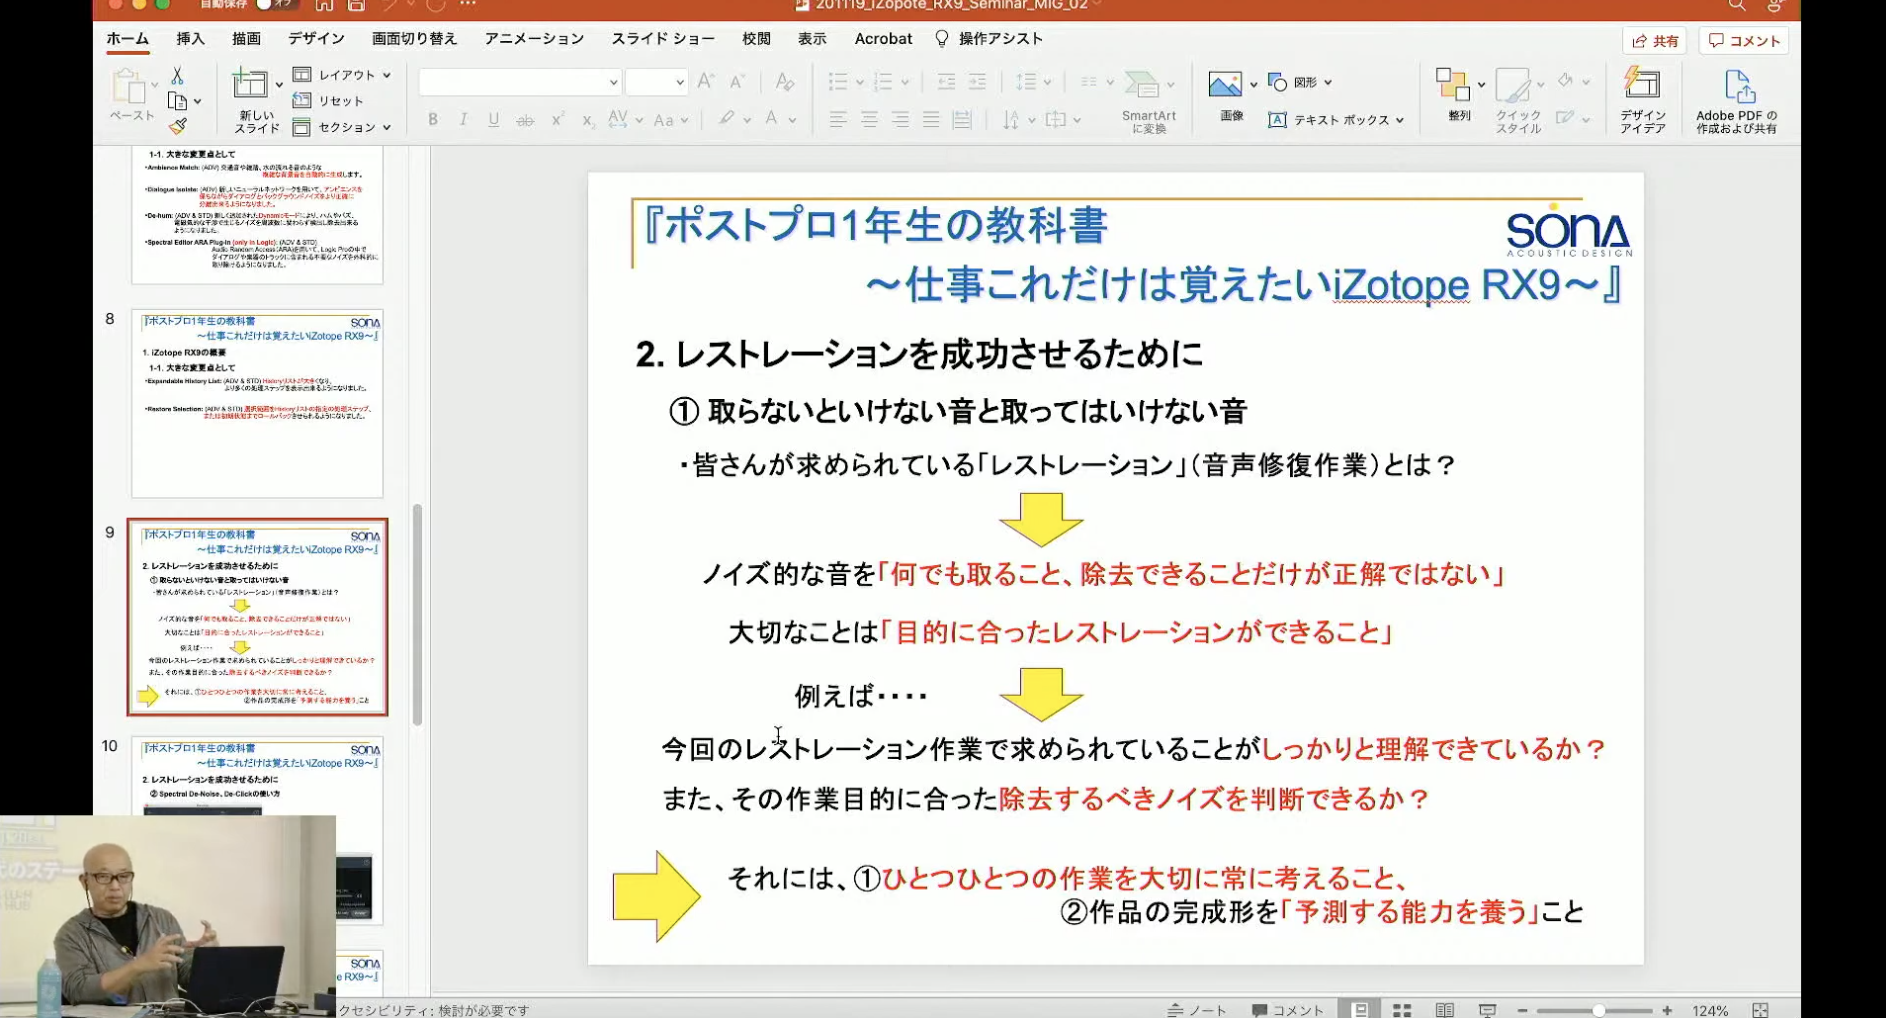Click zoom in plus button

pyautogui.click(x=1667, y=1010)
